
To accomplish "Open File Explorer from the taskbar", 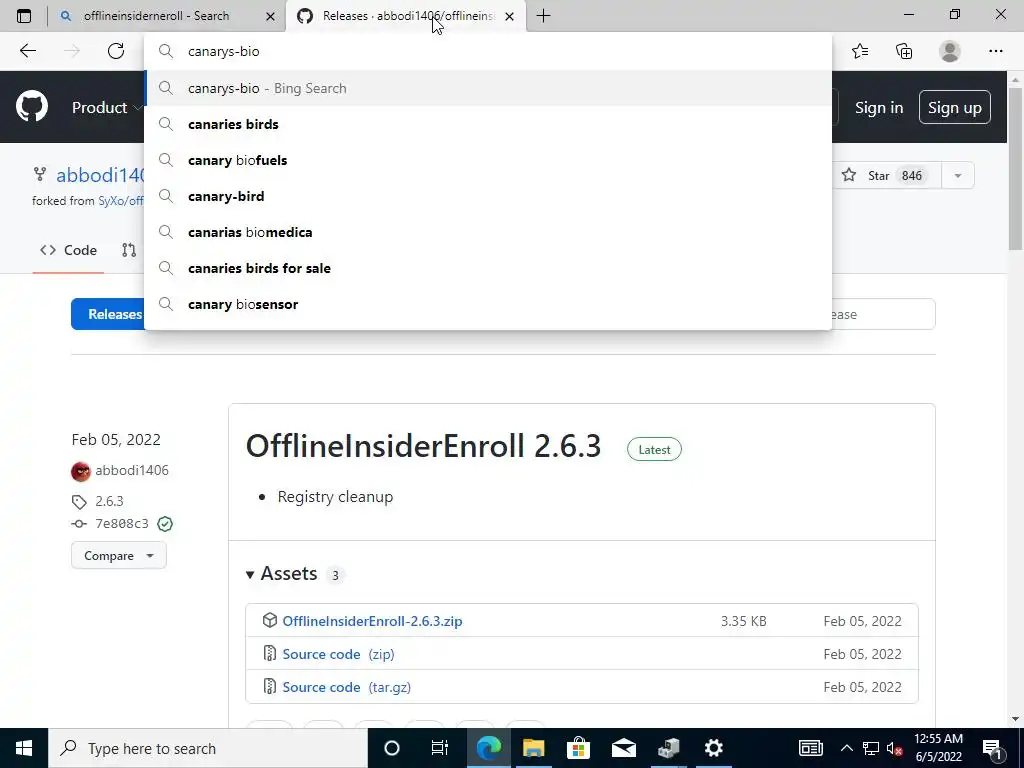I will tap(534, 748).
